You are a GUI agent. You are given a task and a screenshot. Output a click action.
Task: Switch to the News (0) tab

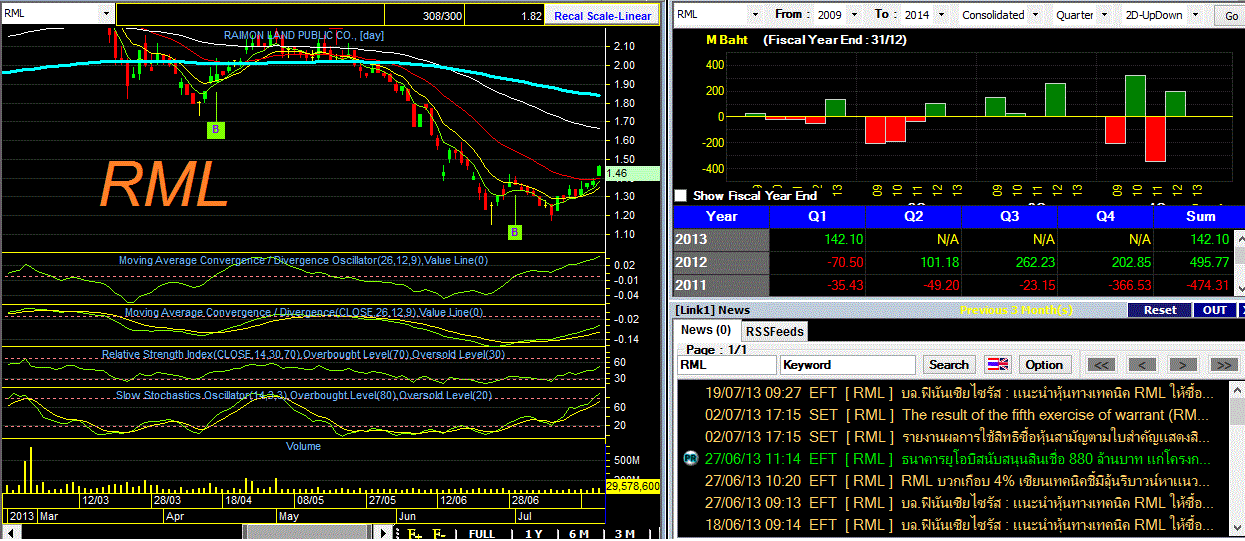pyautogui.click(x=705, y=331)
